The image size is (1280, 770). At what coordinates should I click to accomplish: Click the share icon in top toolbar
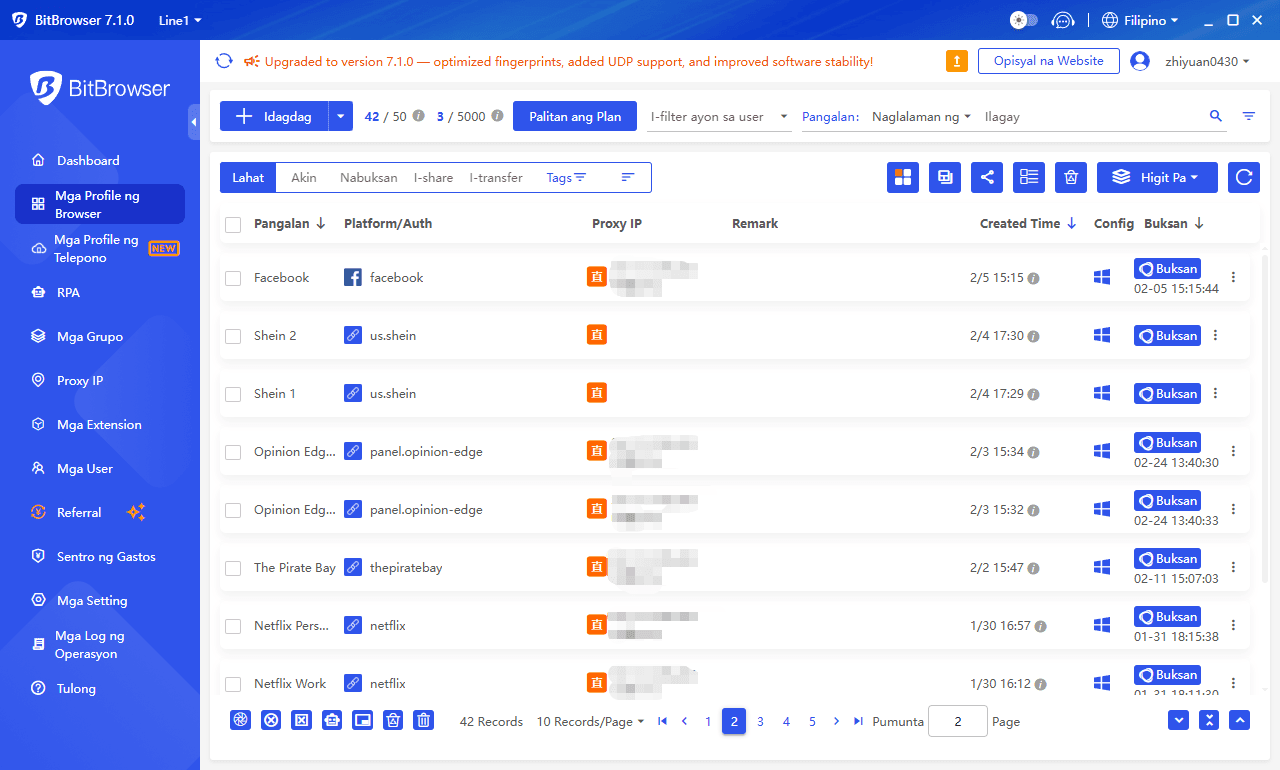pyautogui.click(x=987, y=177)
